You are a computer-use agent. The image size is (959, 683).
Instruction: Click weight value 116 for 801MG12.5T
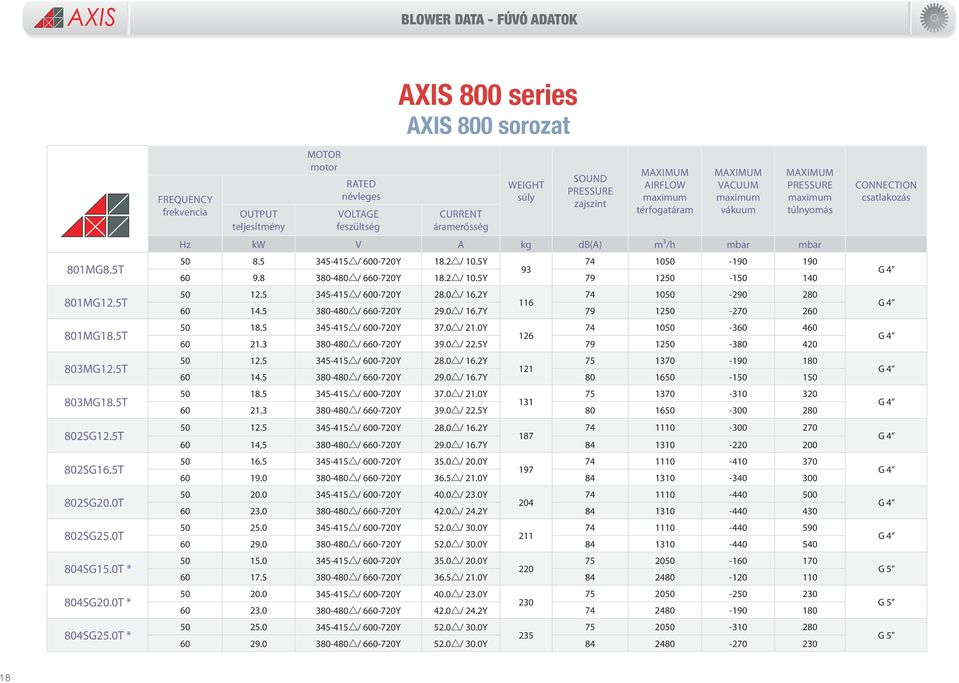pos(526,303)
